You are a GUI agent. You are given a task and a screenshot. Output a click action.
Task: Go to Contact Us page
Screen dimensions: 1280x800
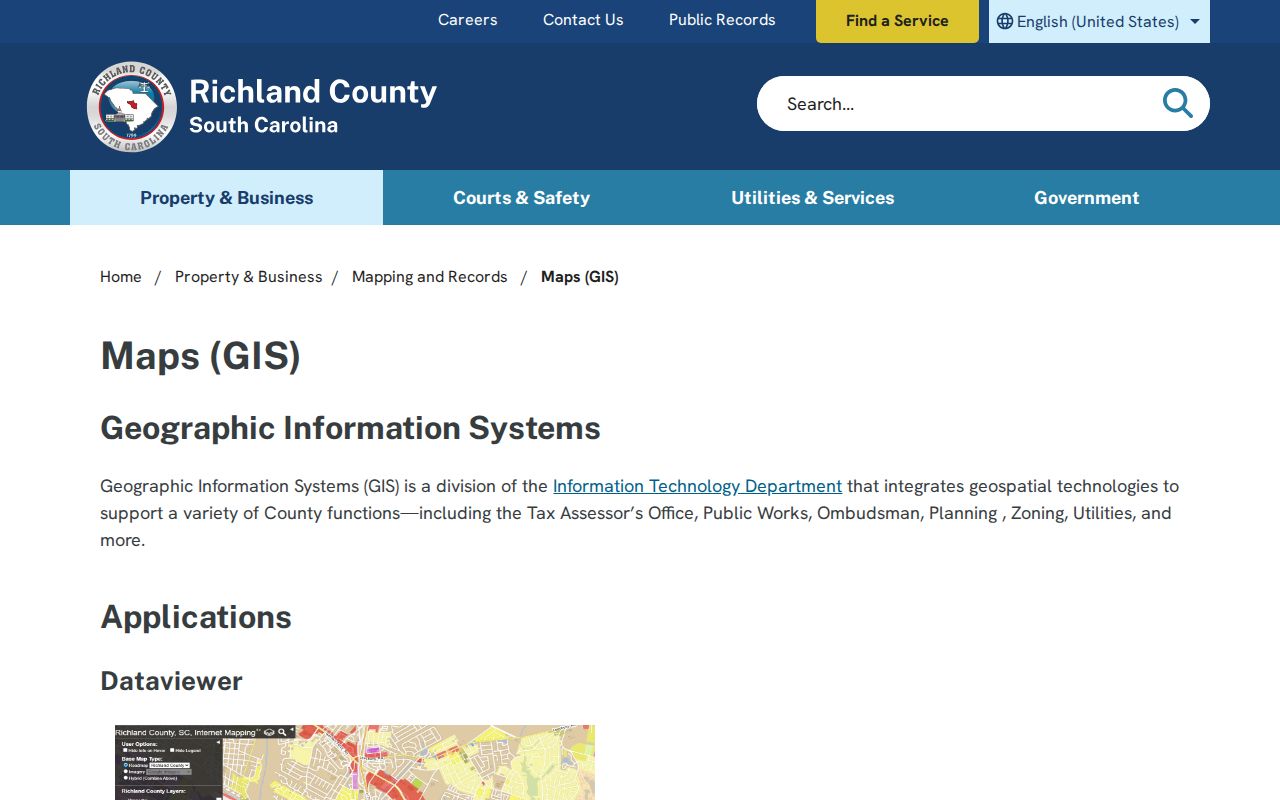pos(583,20)
